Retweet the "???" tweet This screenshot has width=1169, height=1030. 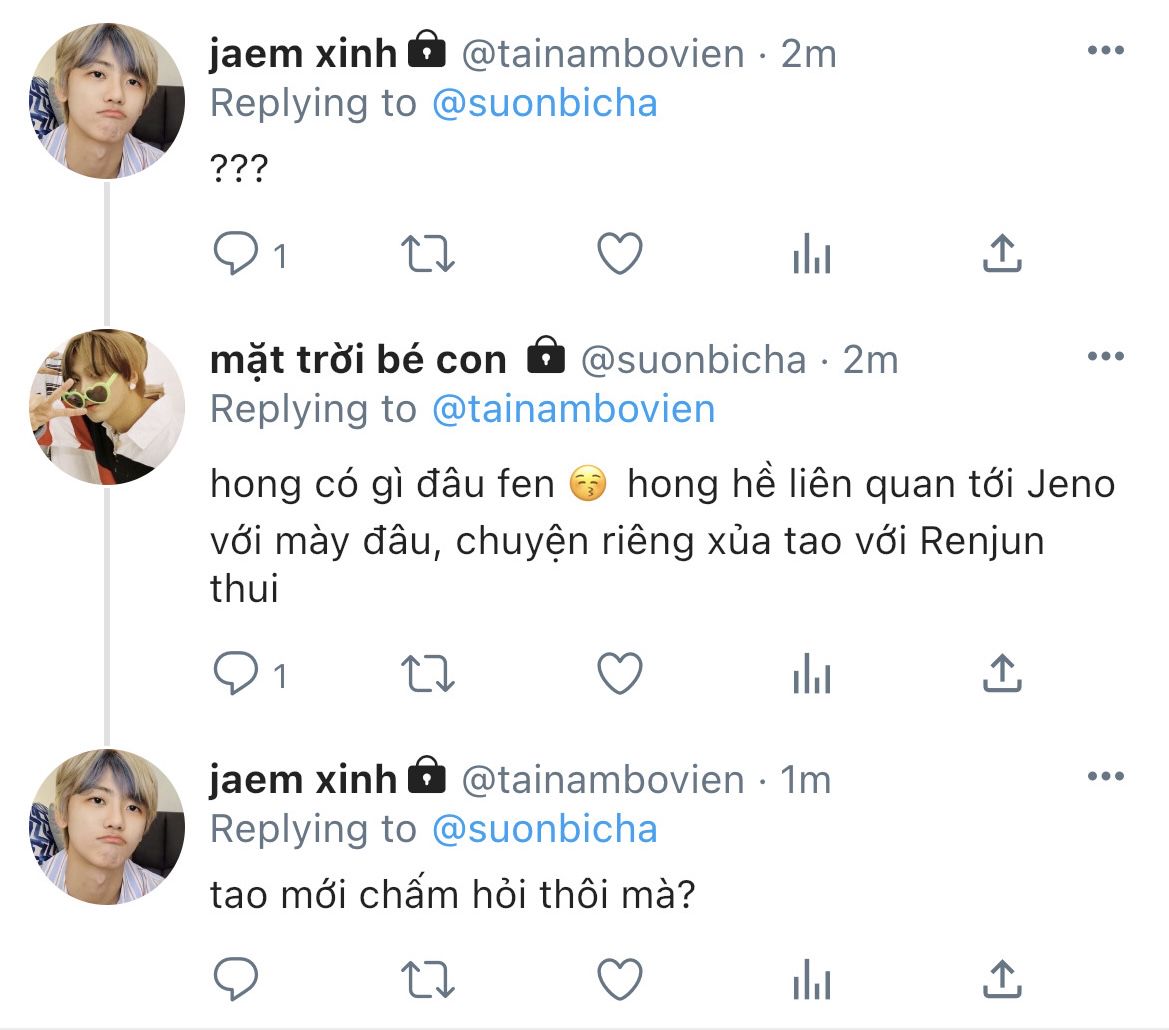[428, 255]
